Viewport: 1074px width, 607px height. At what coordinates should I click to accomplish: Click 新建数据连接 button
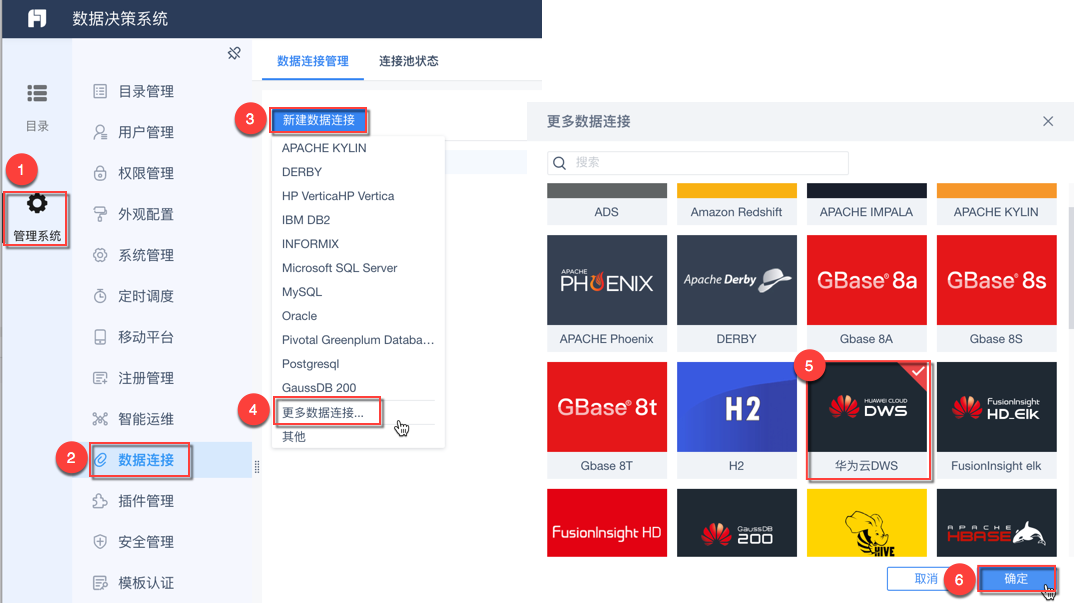319,121
